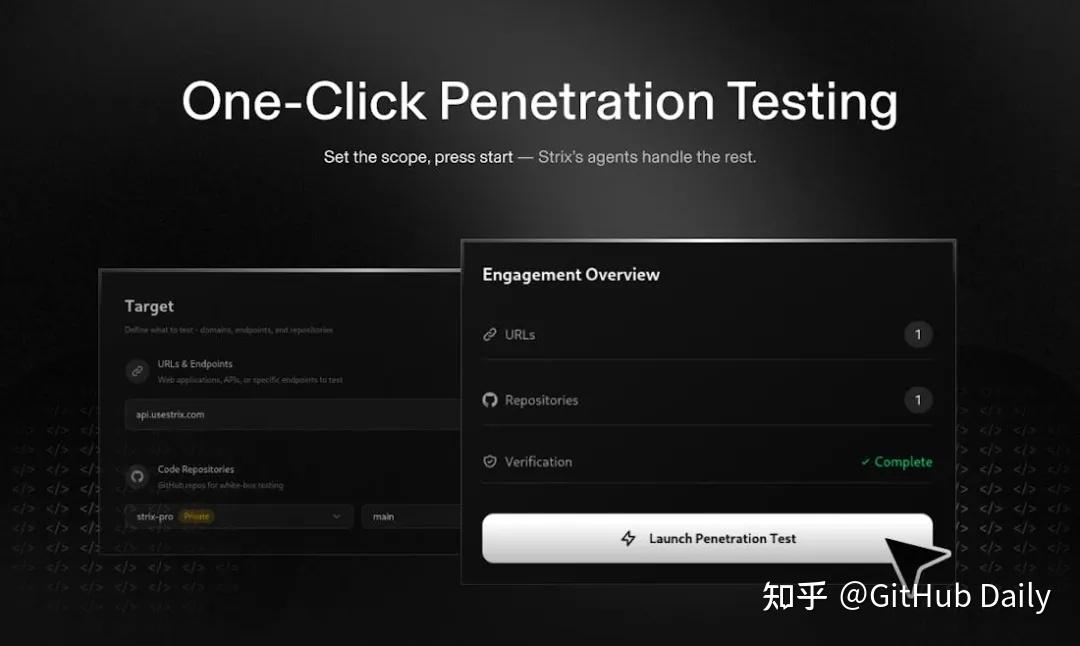Expand the repository selector chevron arrow
The width and height of the screenshot is (1080, 646).
coord(337,517)
